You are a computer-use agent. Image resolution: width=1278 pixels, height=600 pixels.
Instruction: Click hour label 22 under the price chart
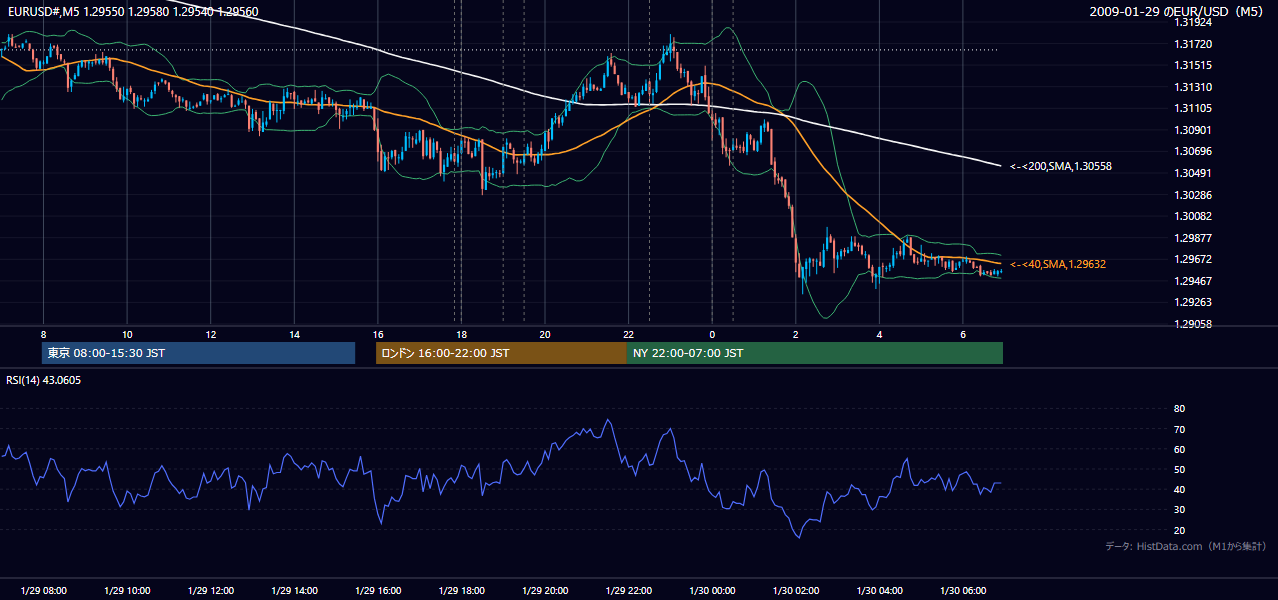click(x=629, y=334)
